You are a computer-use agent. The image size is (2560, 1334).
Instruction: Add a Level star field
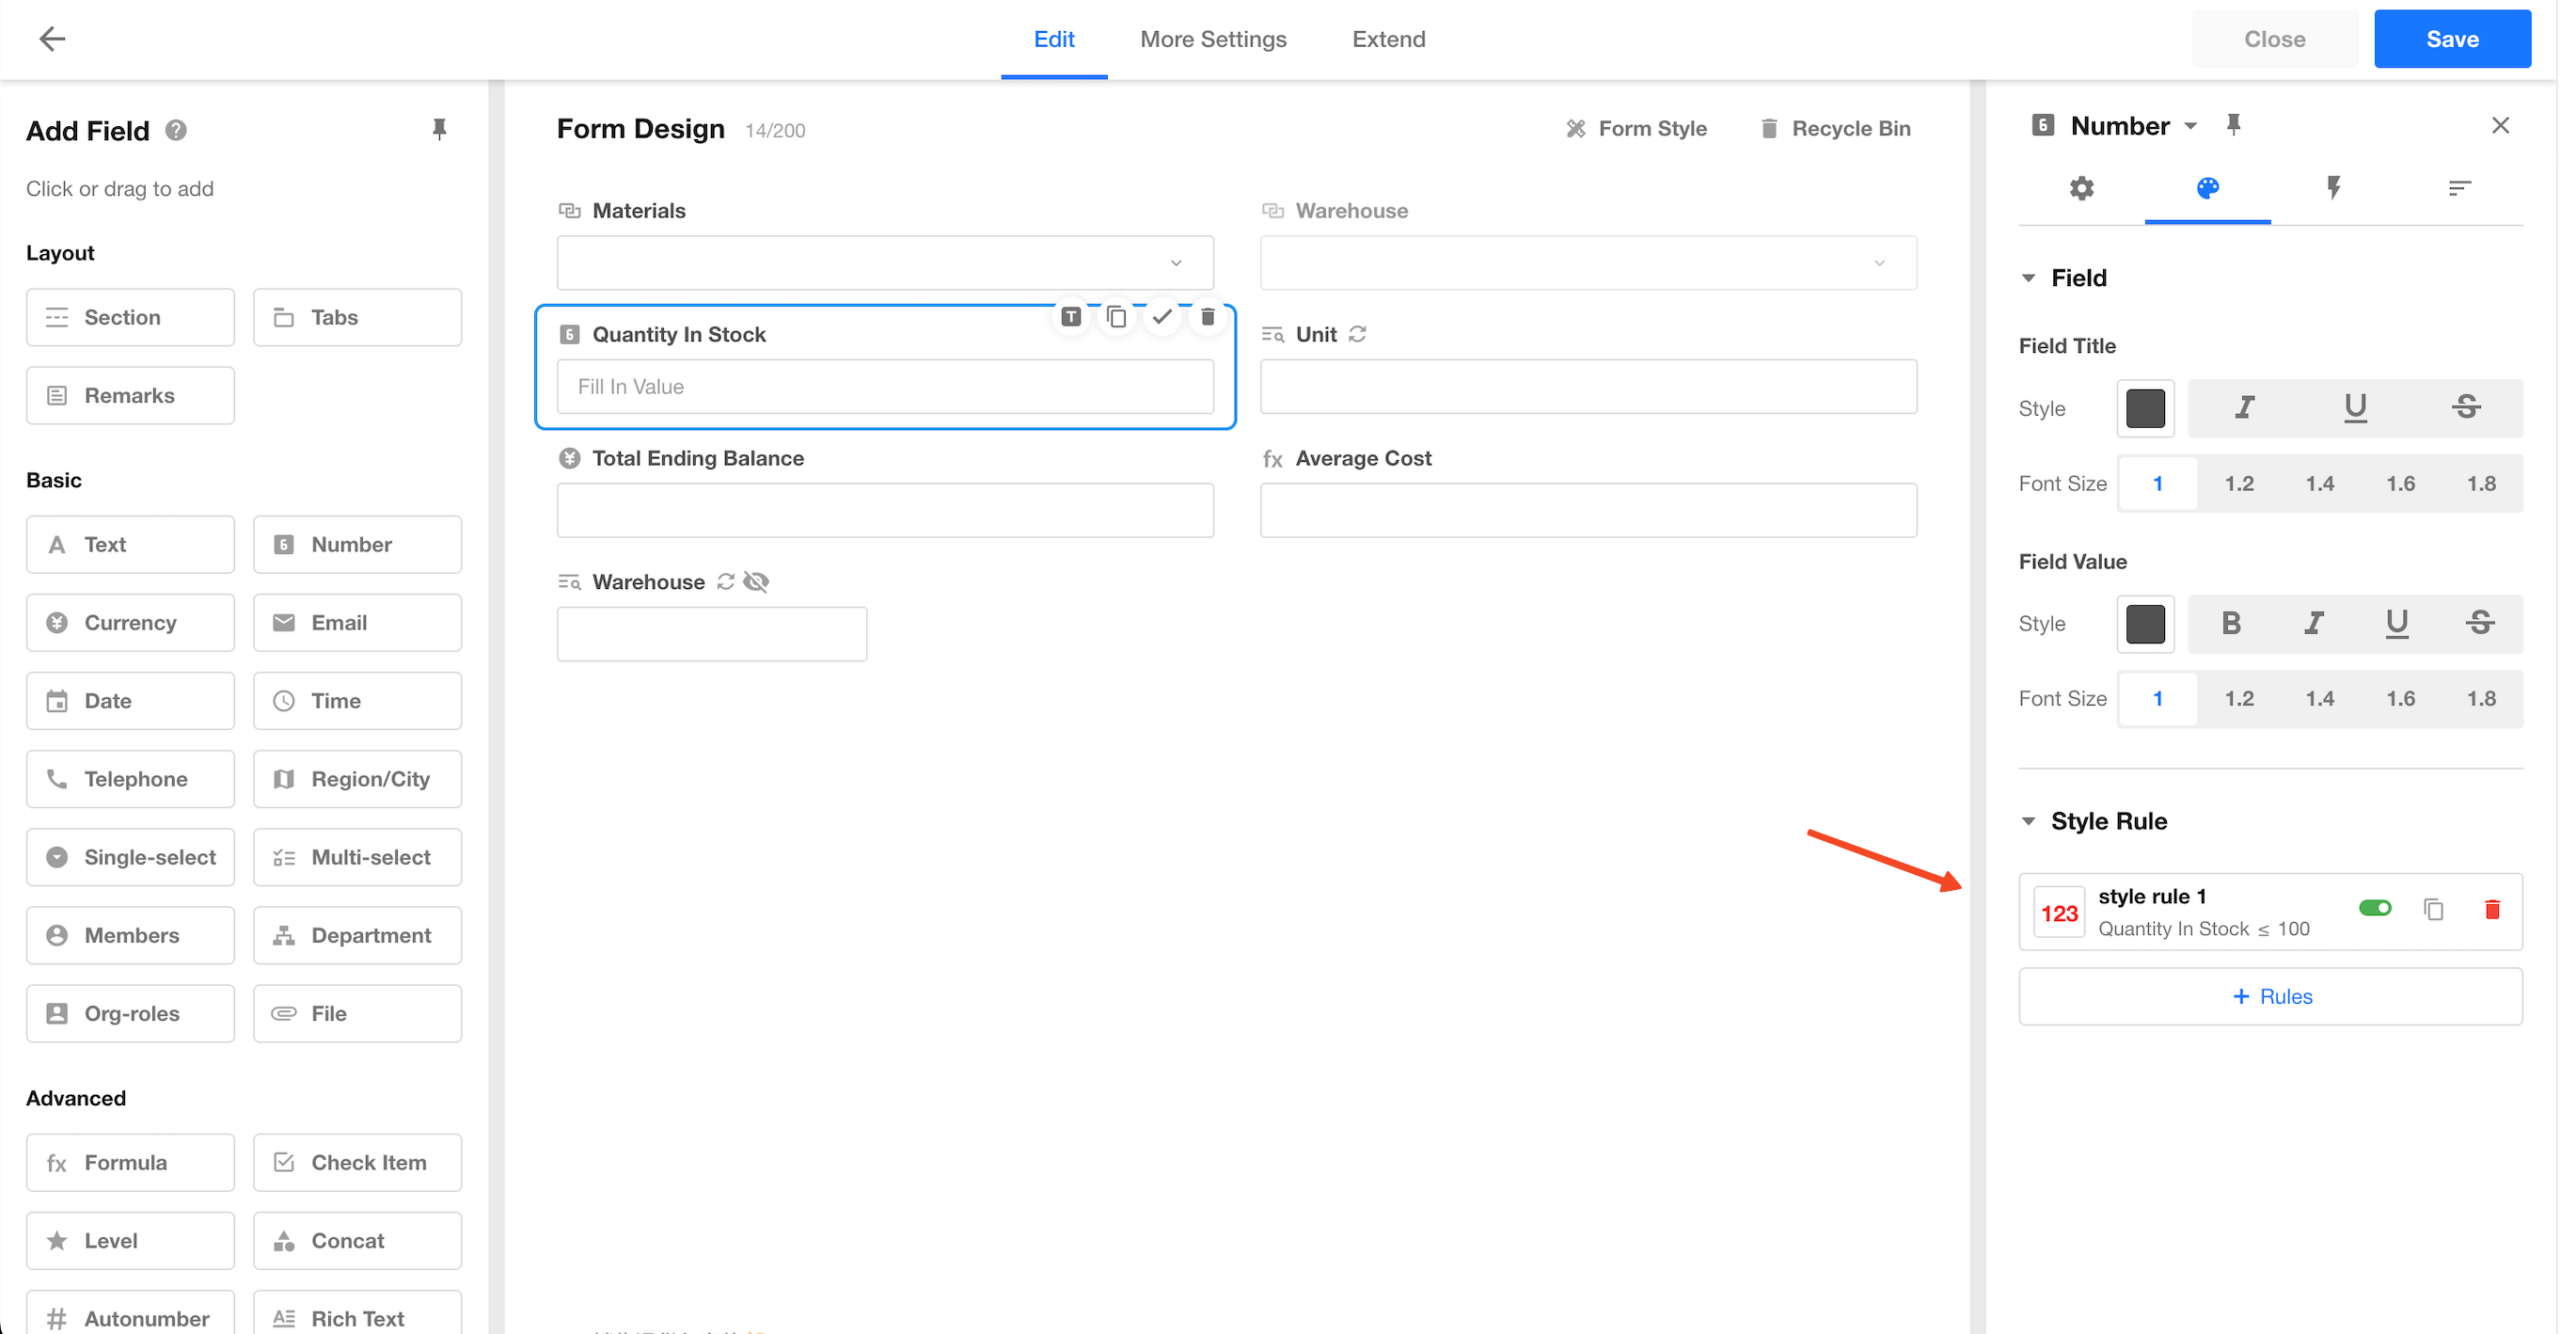[x=130, y=1240]
